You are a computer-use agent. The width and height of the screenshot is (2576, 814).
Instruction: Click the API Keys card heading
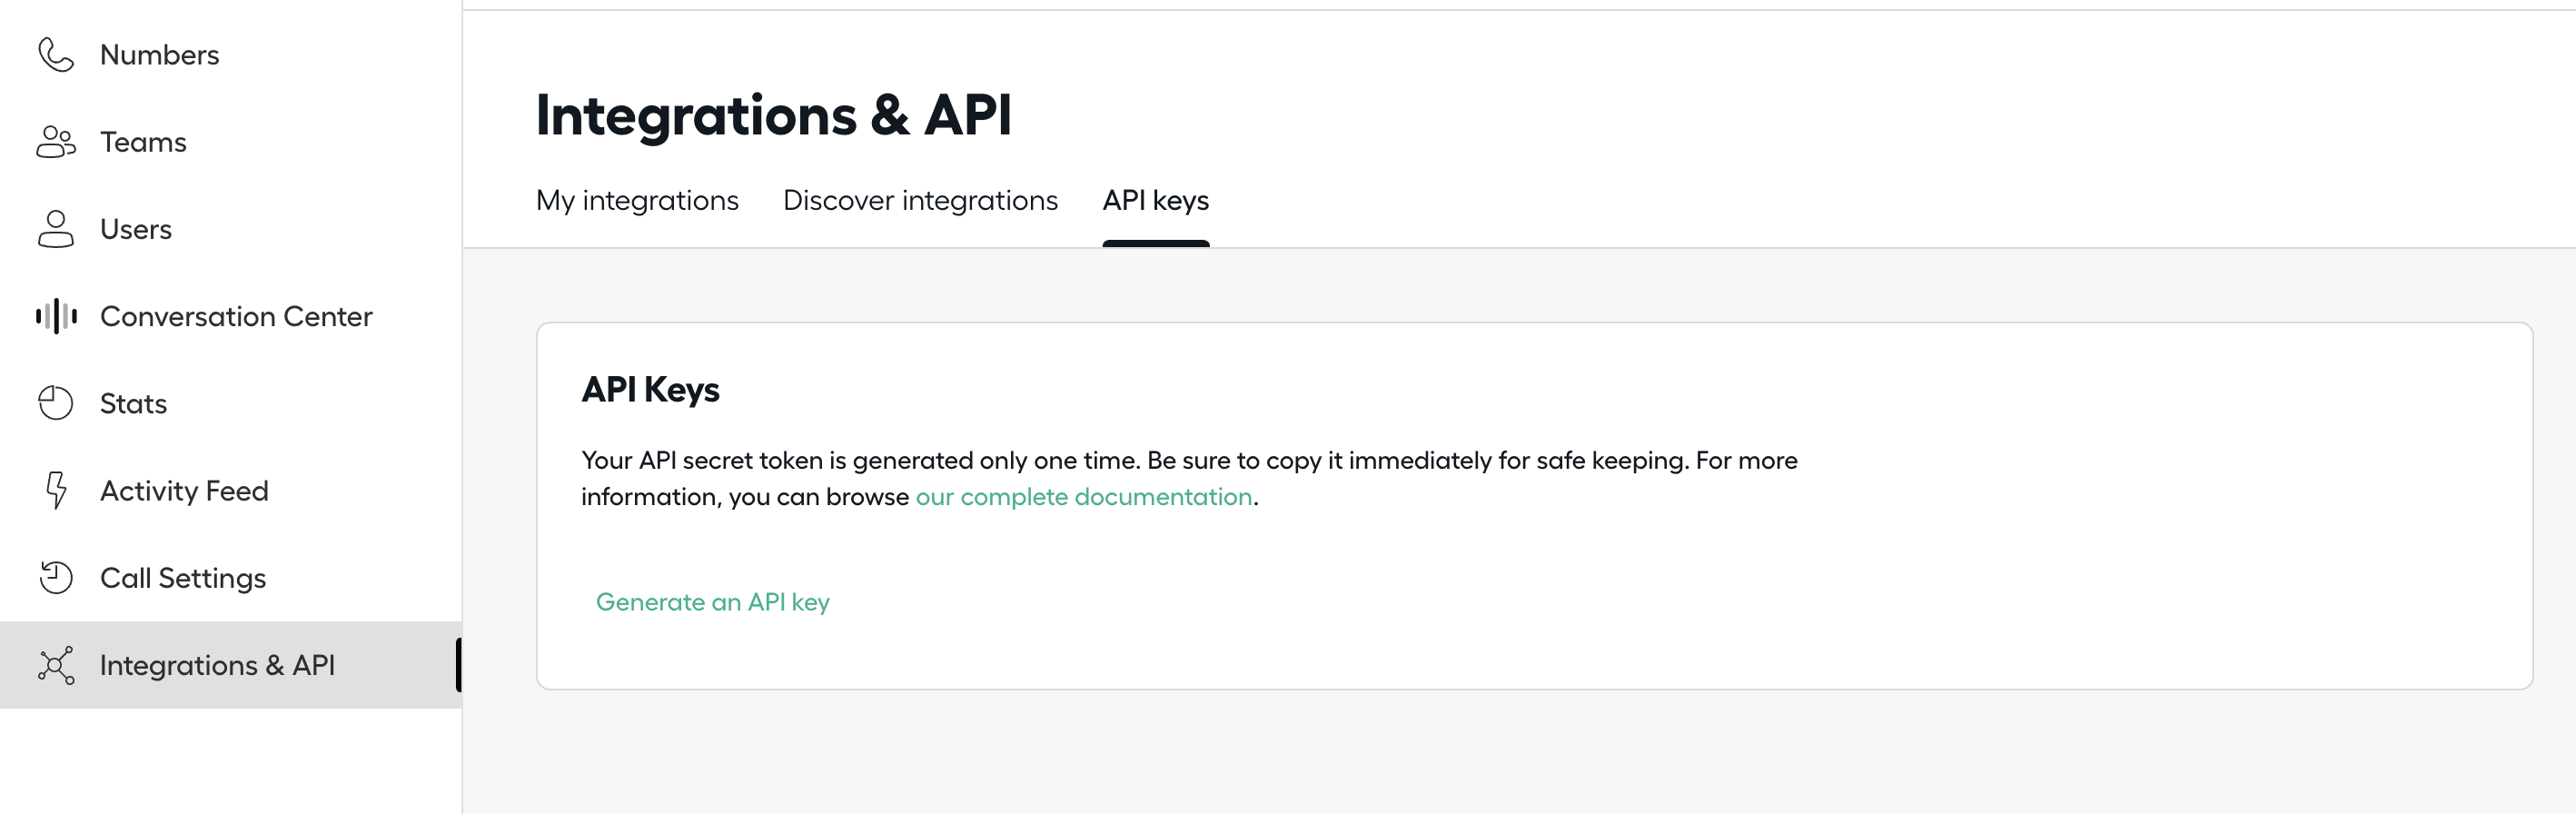click(650, 389)
